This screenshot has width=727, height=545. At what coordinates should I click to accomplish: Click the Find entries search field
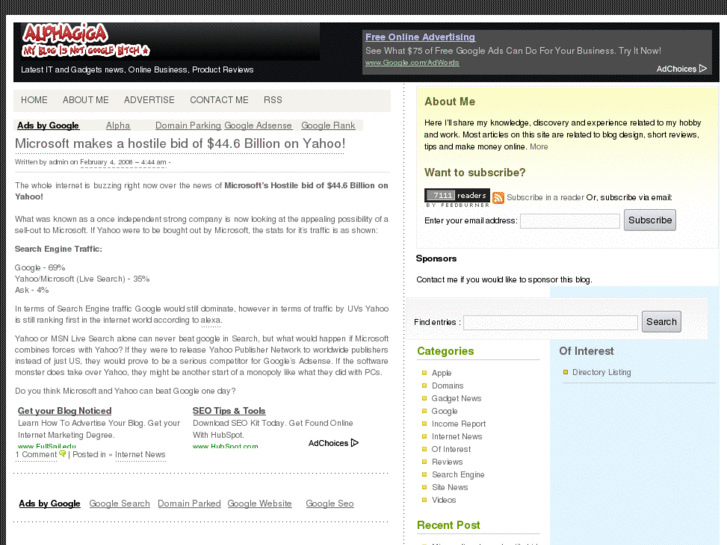[550, 322]
